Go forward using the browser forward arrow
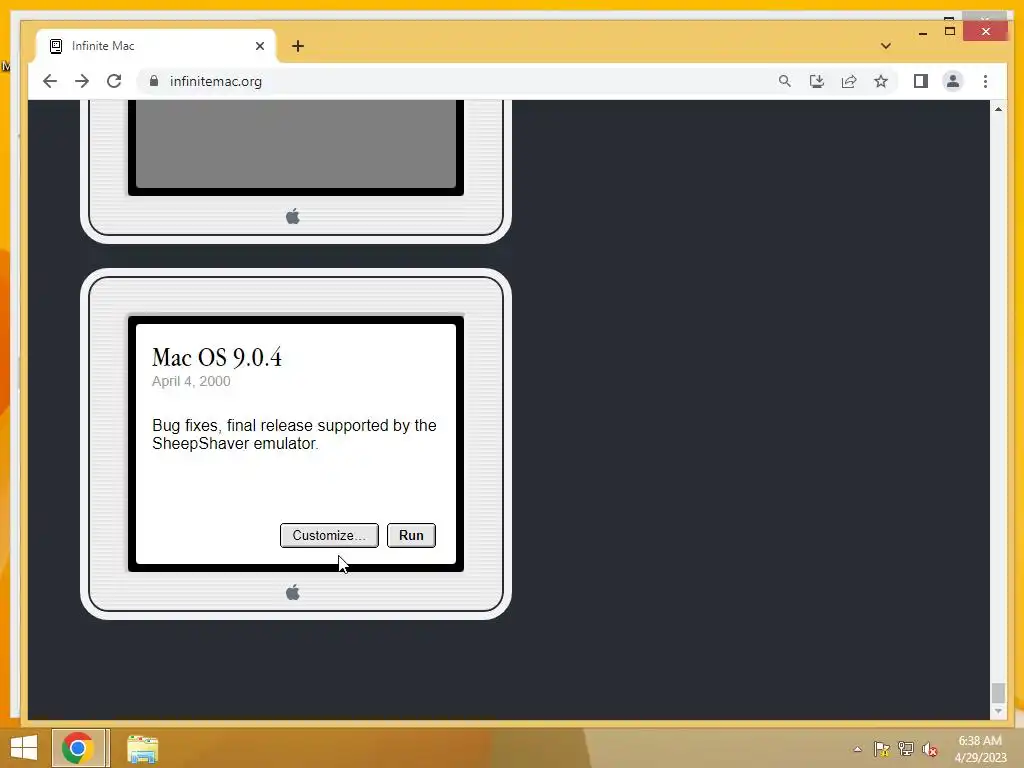This screenshot has width=1024, height=768. coord(82,81)
